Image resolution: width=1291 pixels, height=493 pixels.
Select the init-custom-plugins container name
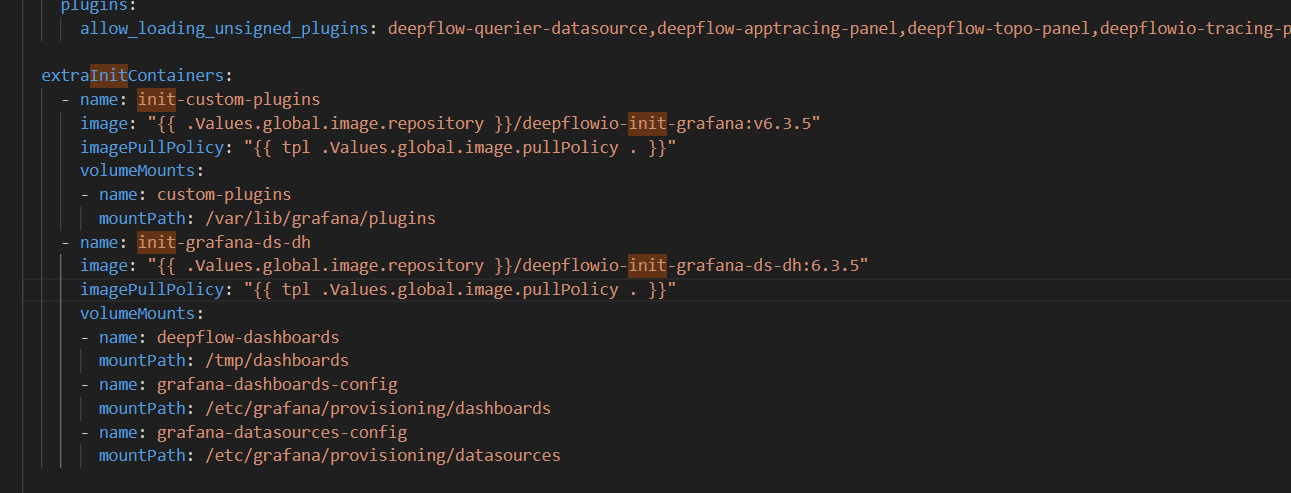pyautogui.click(x=228, y=99)
